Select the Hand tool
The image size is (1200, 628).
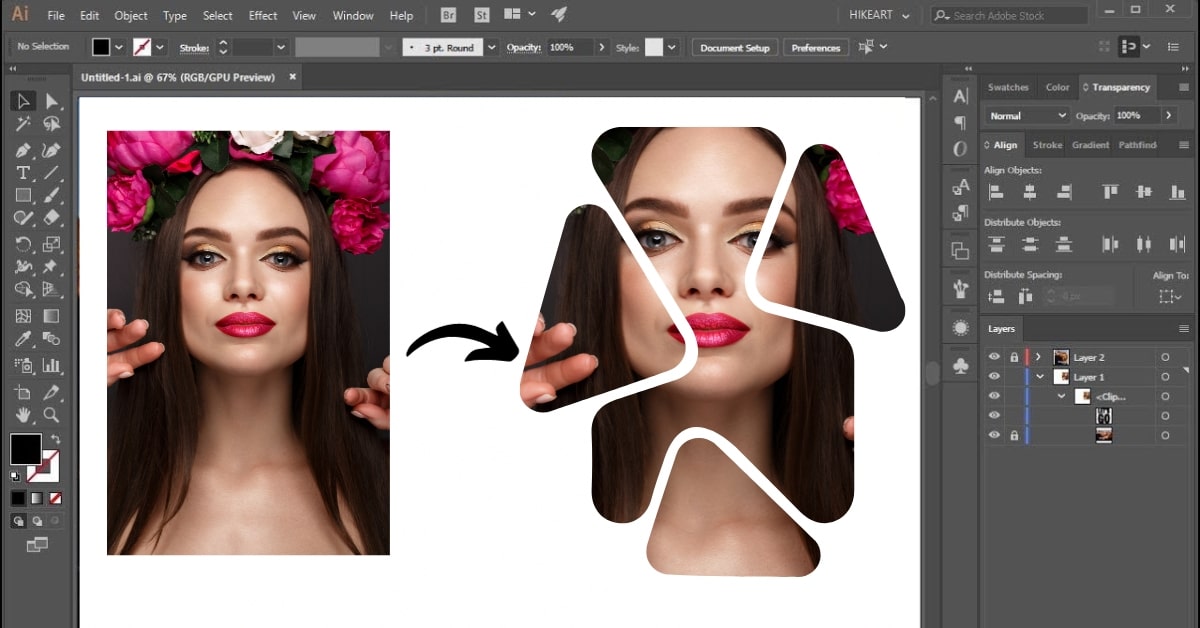coord(23,416)
